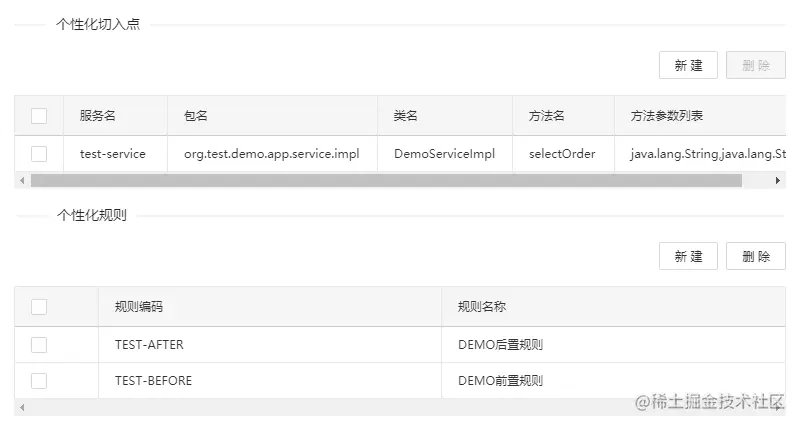Click the test-service cell
The width and height of the screenshot is (800, 426).
115,154
